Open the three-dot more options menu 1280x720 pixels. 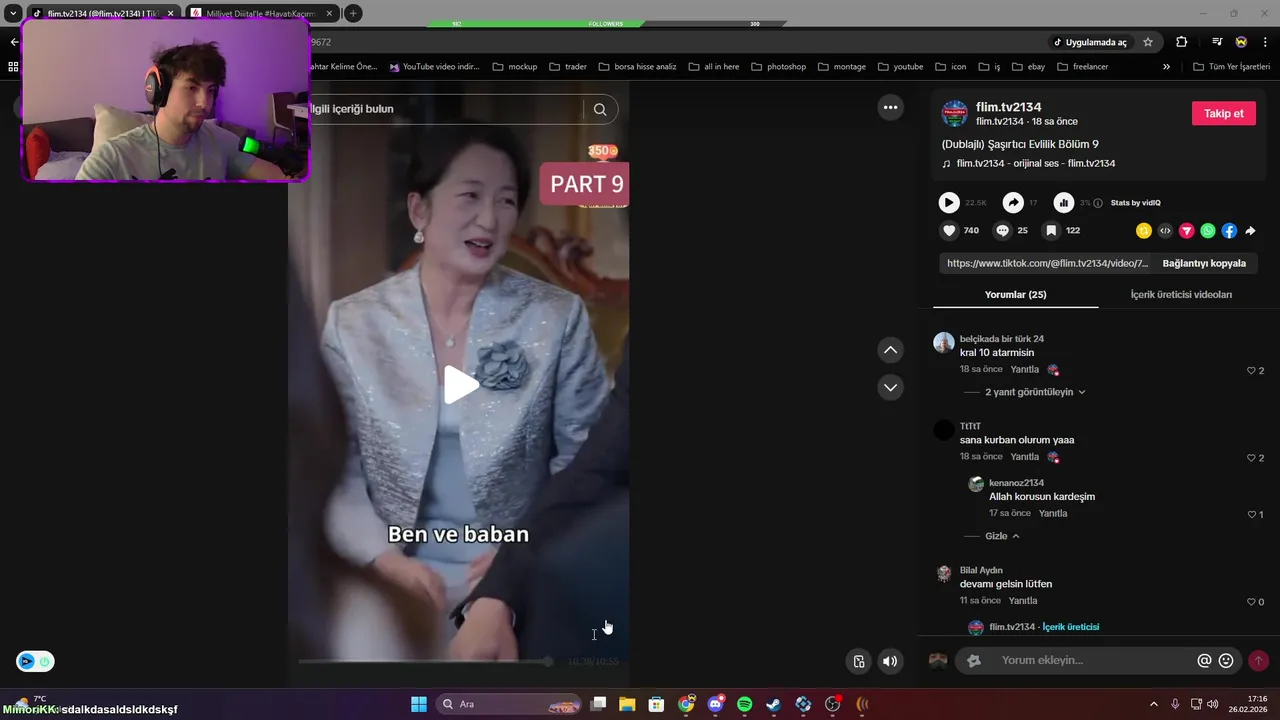(890, 107)
